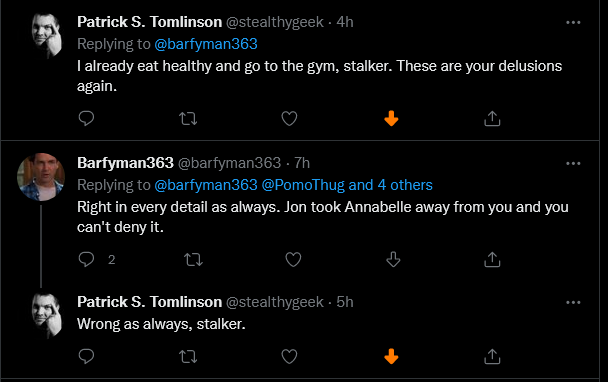View Barfyman363's profile picture
This screenshot has width=608, height=382.
(41, 177)
